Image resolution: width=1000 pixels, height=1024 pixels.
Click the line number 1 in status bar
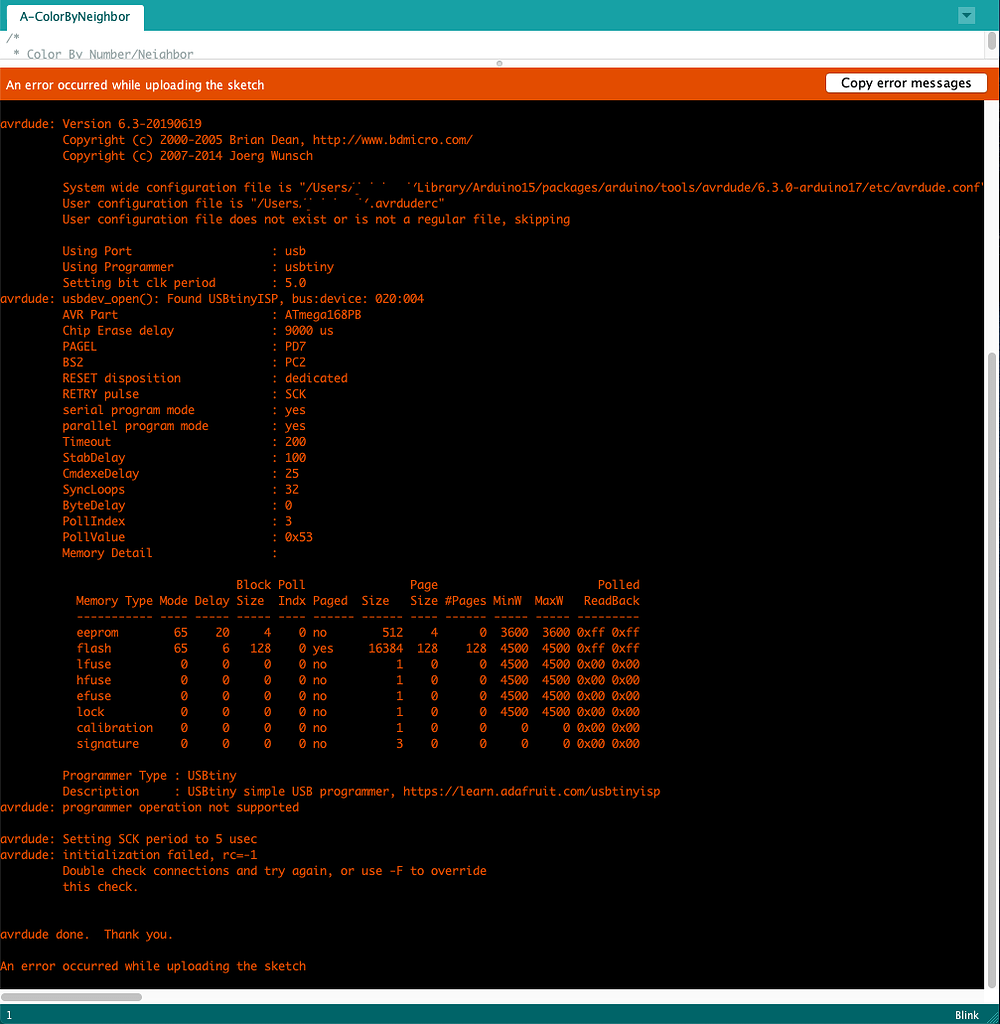(10, 1015)
